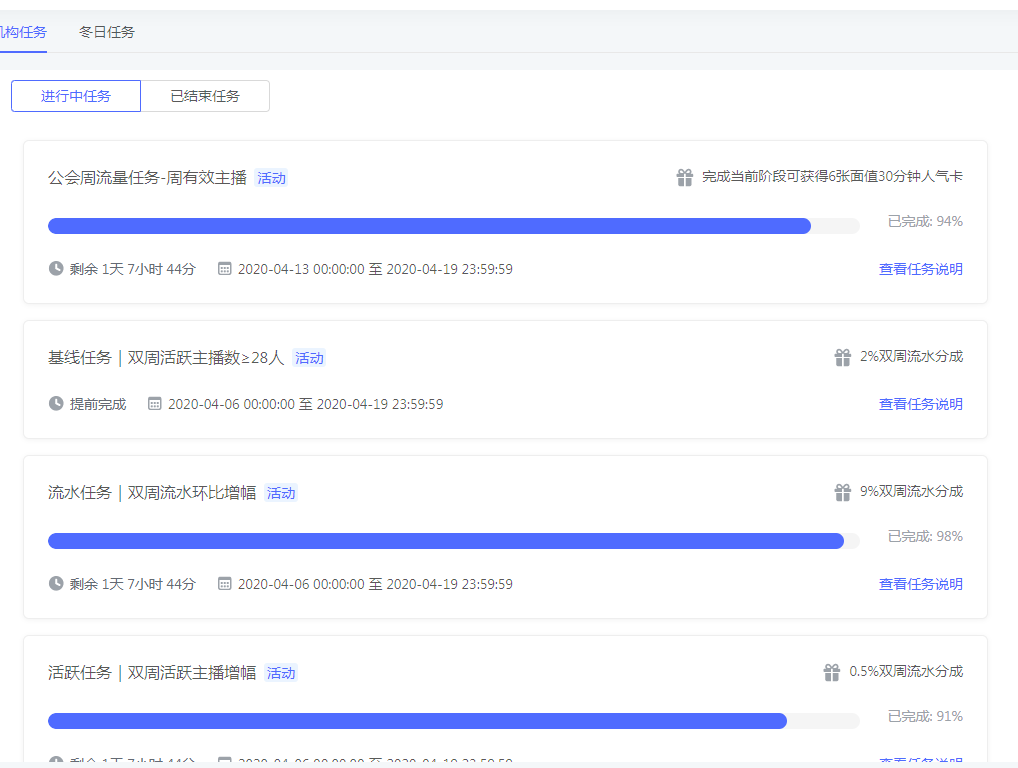
Task: Click the clock icon showing 剩余 1天 7小时 44分
Action: pos(56,268)
